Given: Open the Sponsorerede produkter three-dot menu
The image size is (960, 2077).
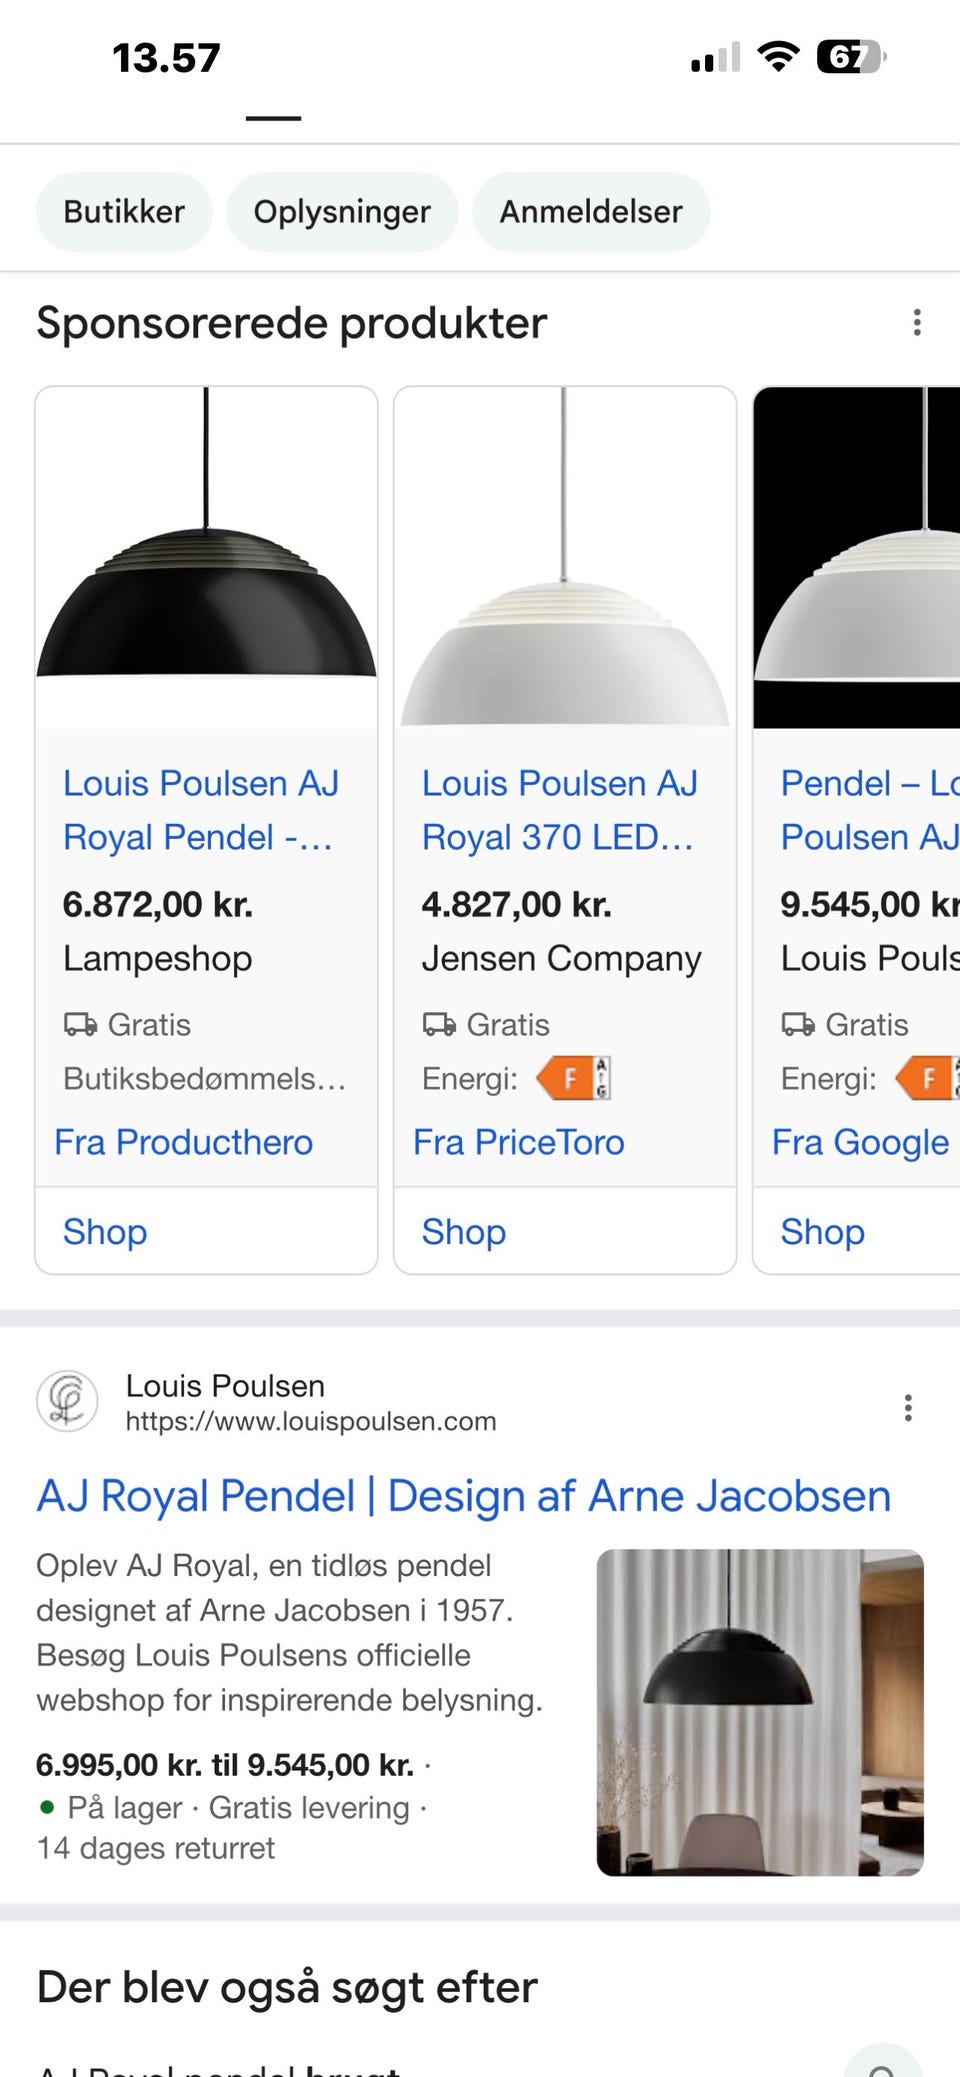Looking at the screenshot, I should pos(916,322).
